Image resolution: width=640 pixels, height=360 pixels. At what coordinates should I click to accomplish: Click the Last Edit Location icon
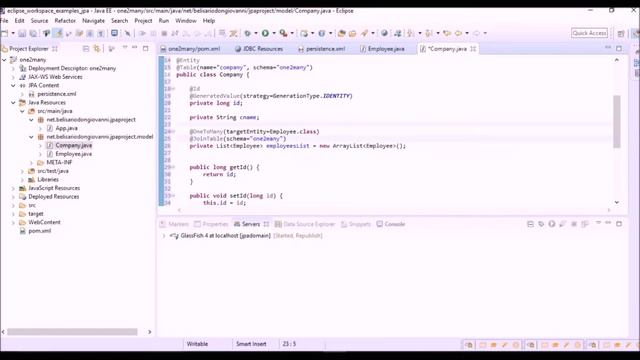tap(447, 33)
